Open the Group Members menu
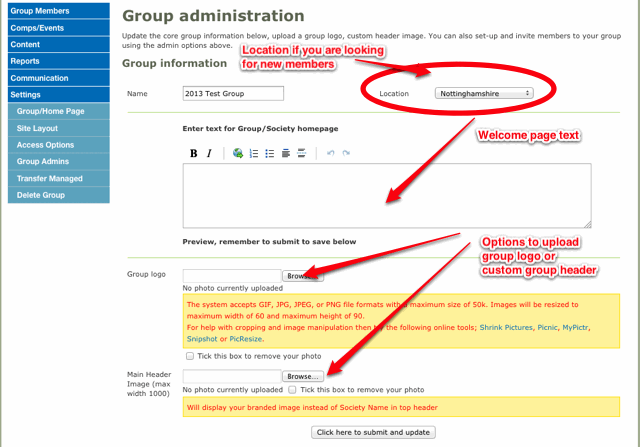The height and width of the screenshot is (447, 640). coord(59,11)
